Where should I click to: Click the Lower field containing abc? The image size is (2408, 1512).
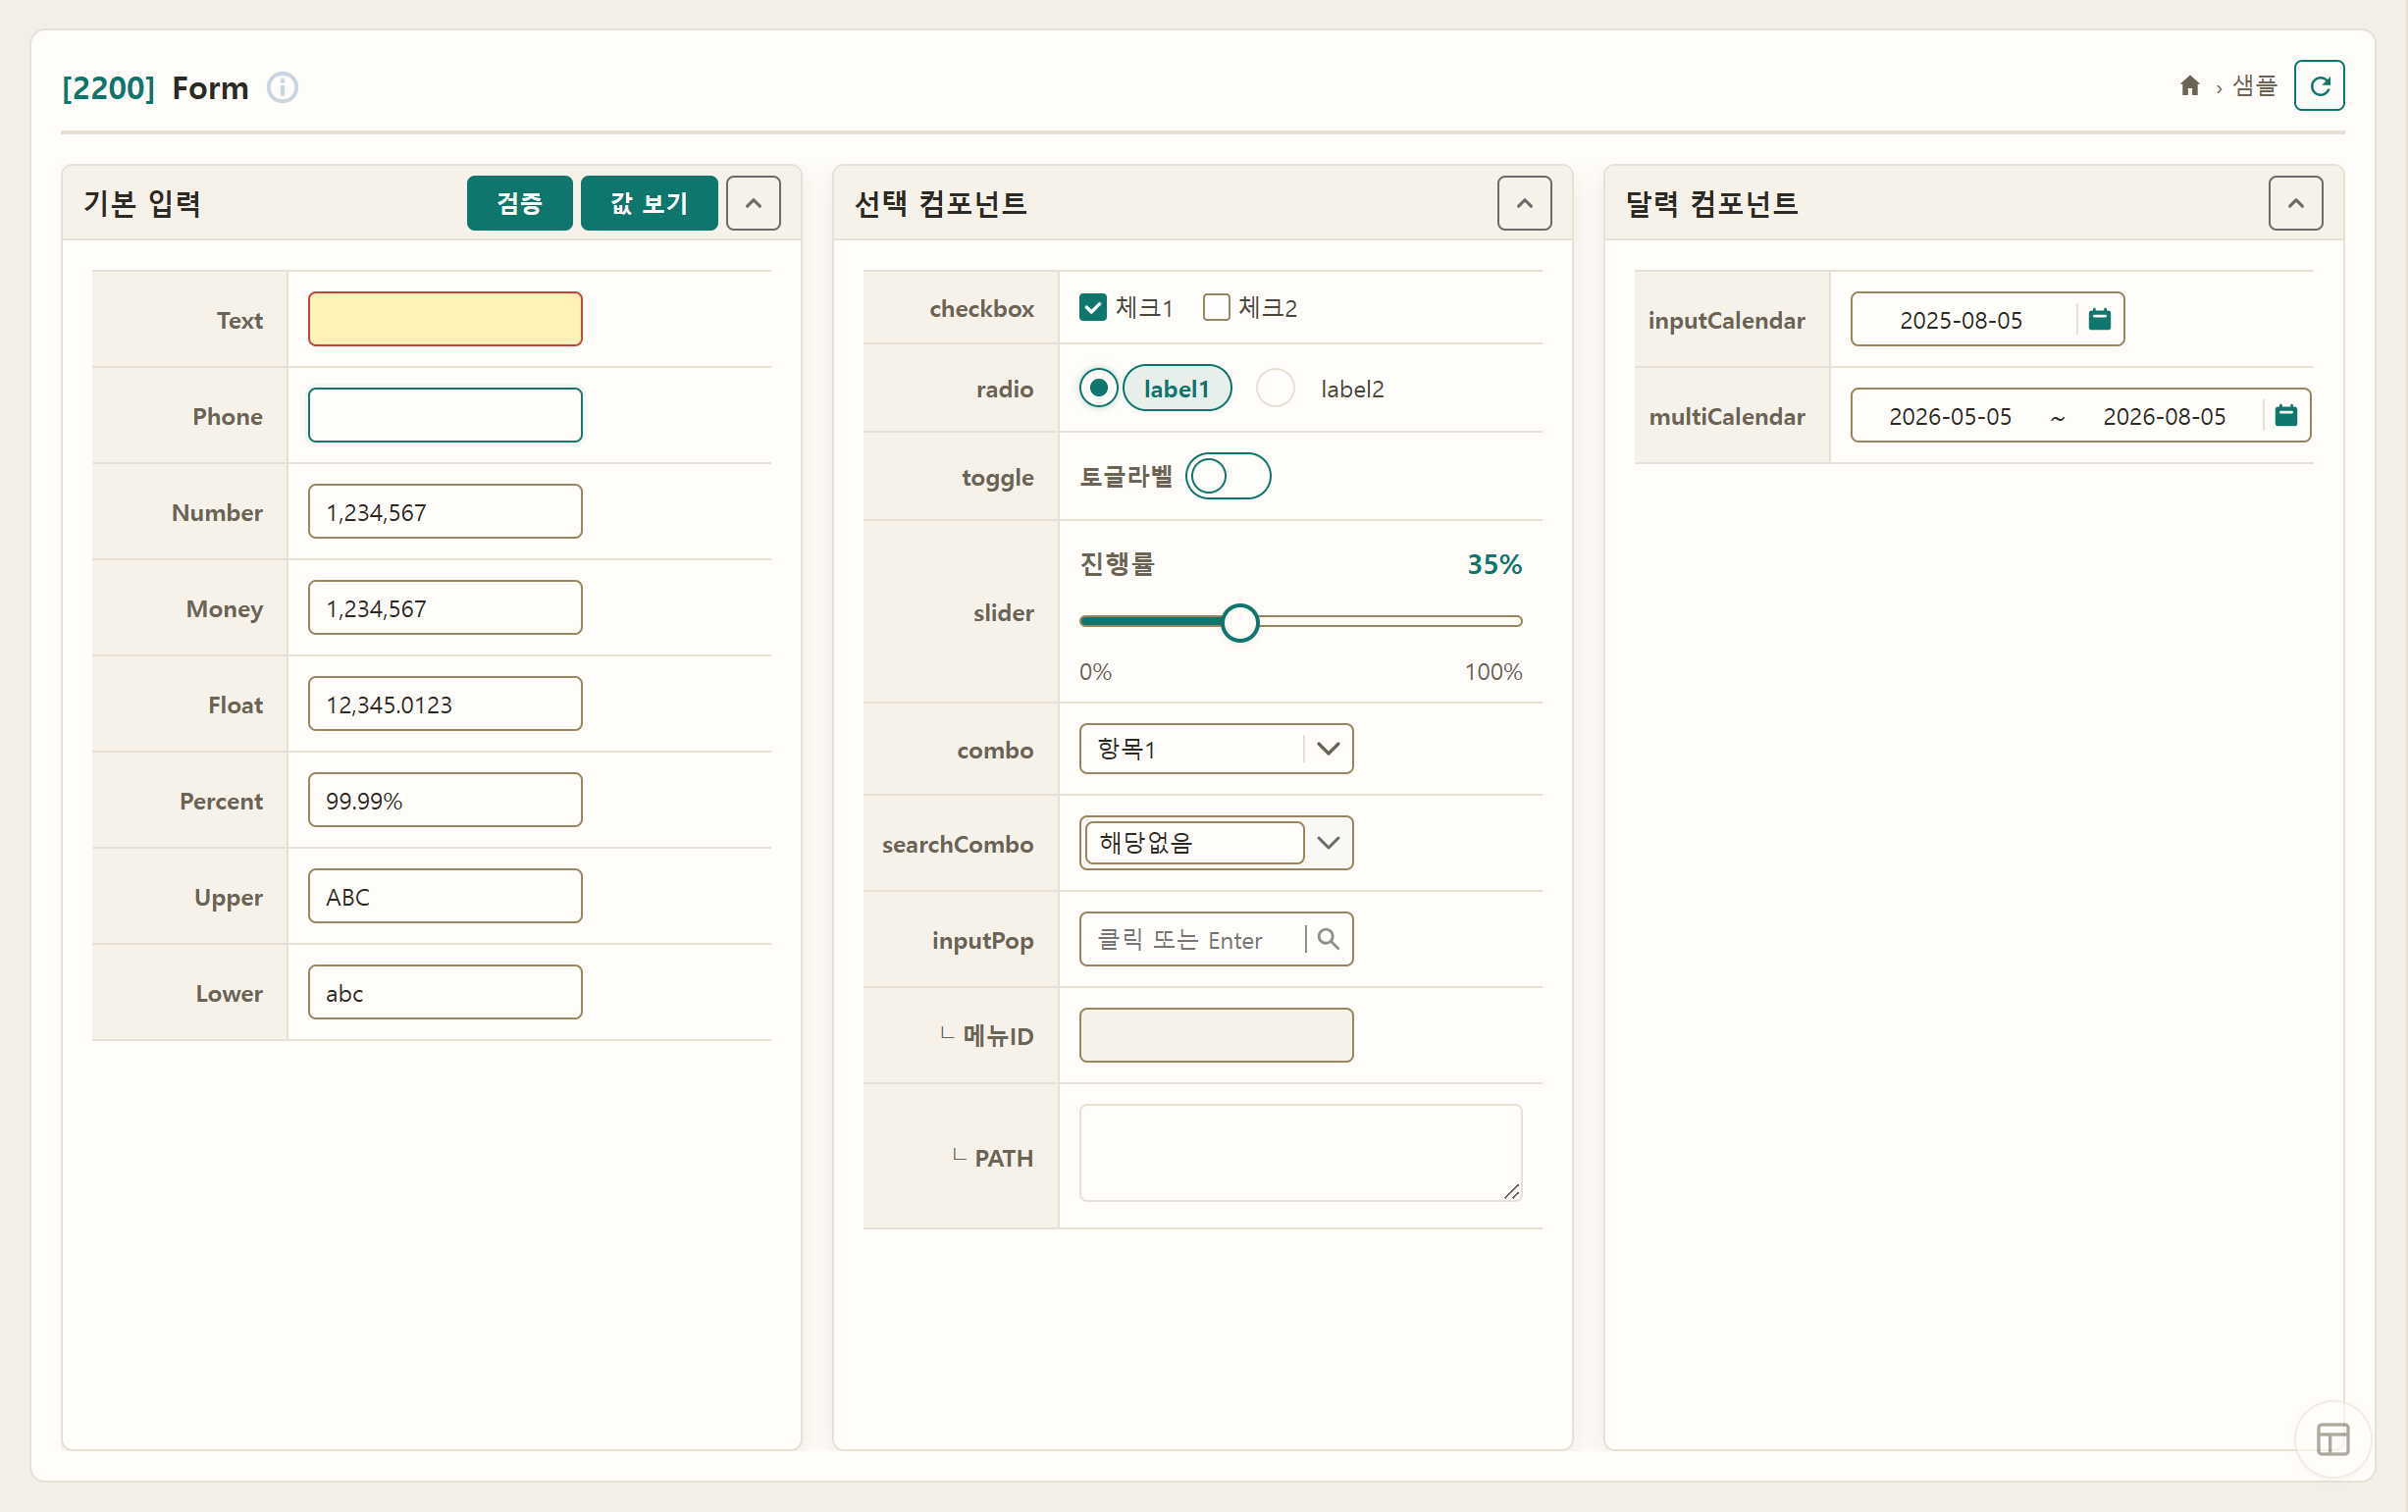(445, 992)
